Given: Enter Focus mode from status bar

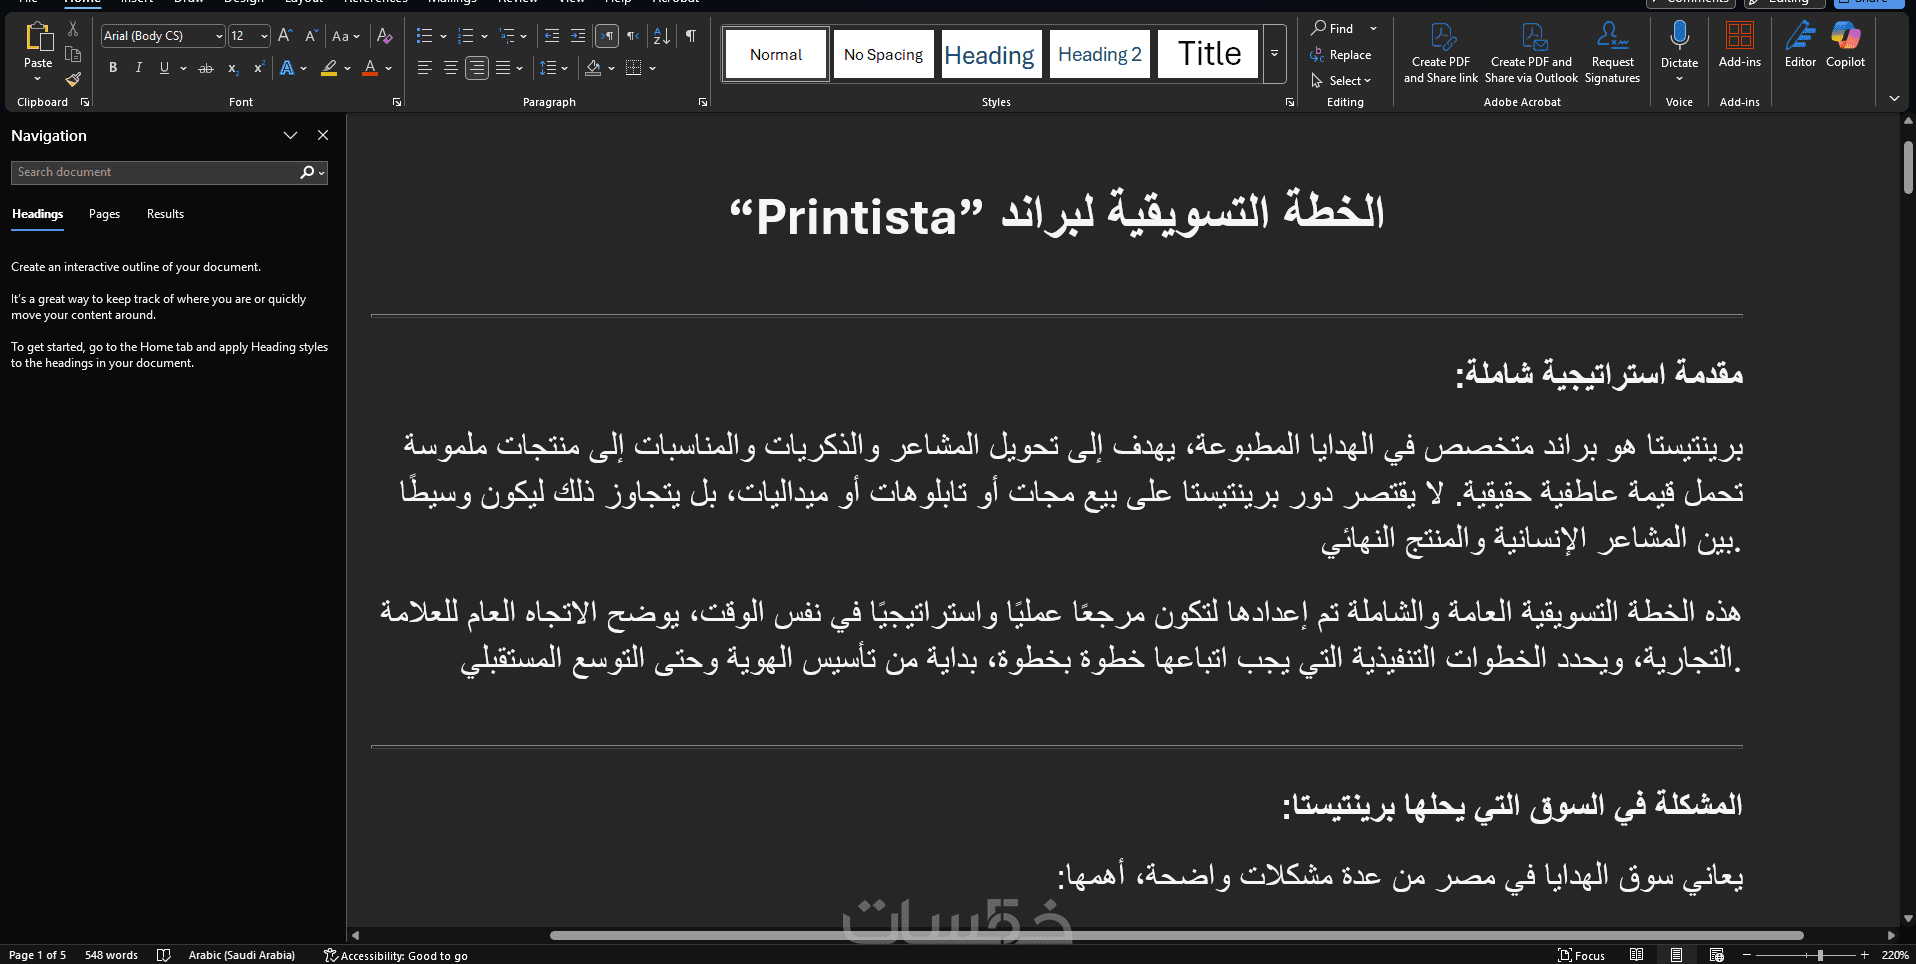Looking at the screenshot, I should pyautogui.click(x=1581, y=955).
